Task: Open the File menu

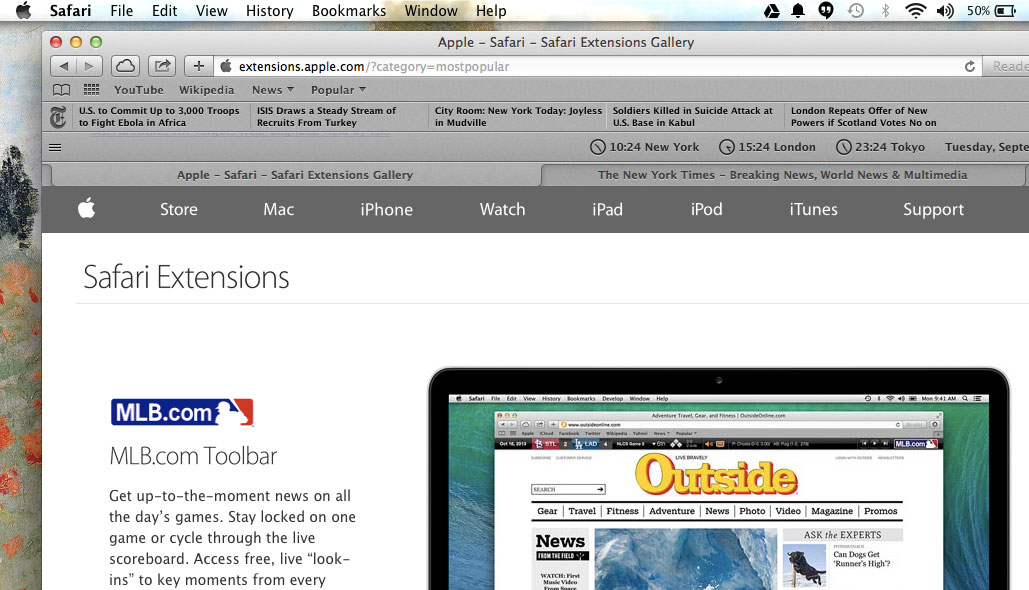Action: pos(121,11)
